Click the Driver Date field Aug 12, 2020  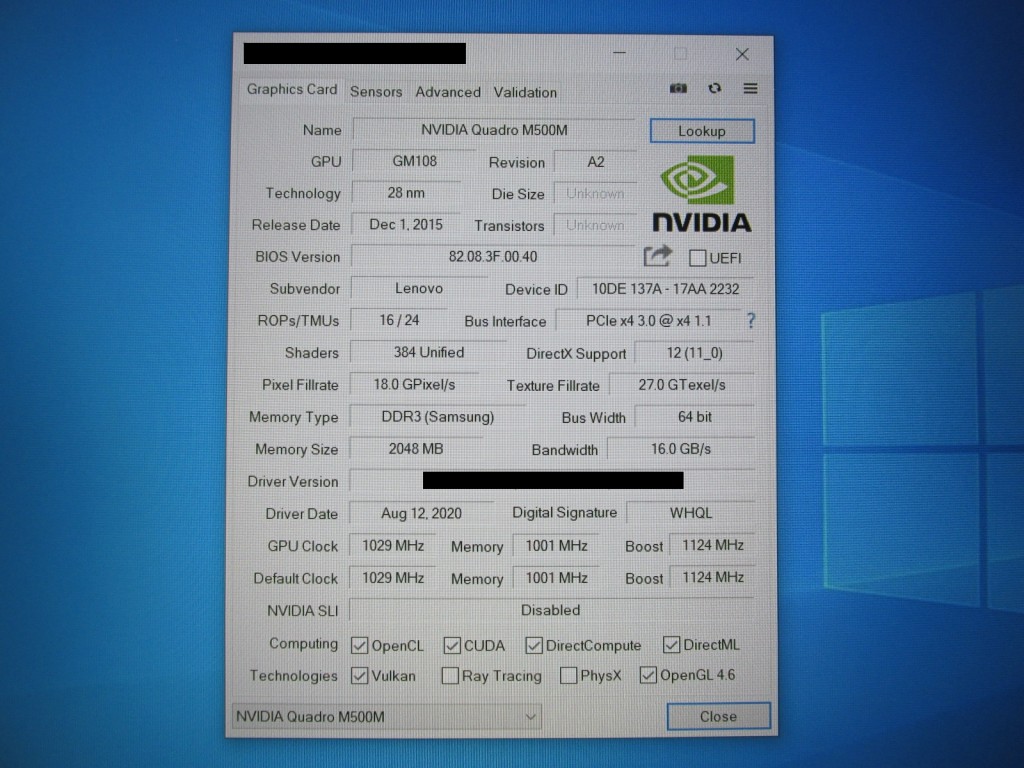click(x=421, y=513)
